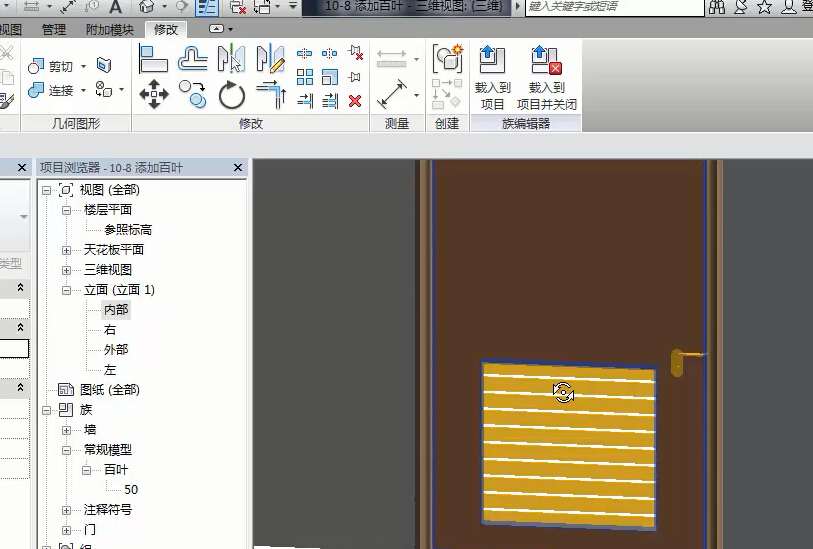Select the Rotate tool
813x549 pixels.
pos(231,95)
